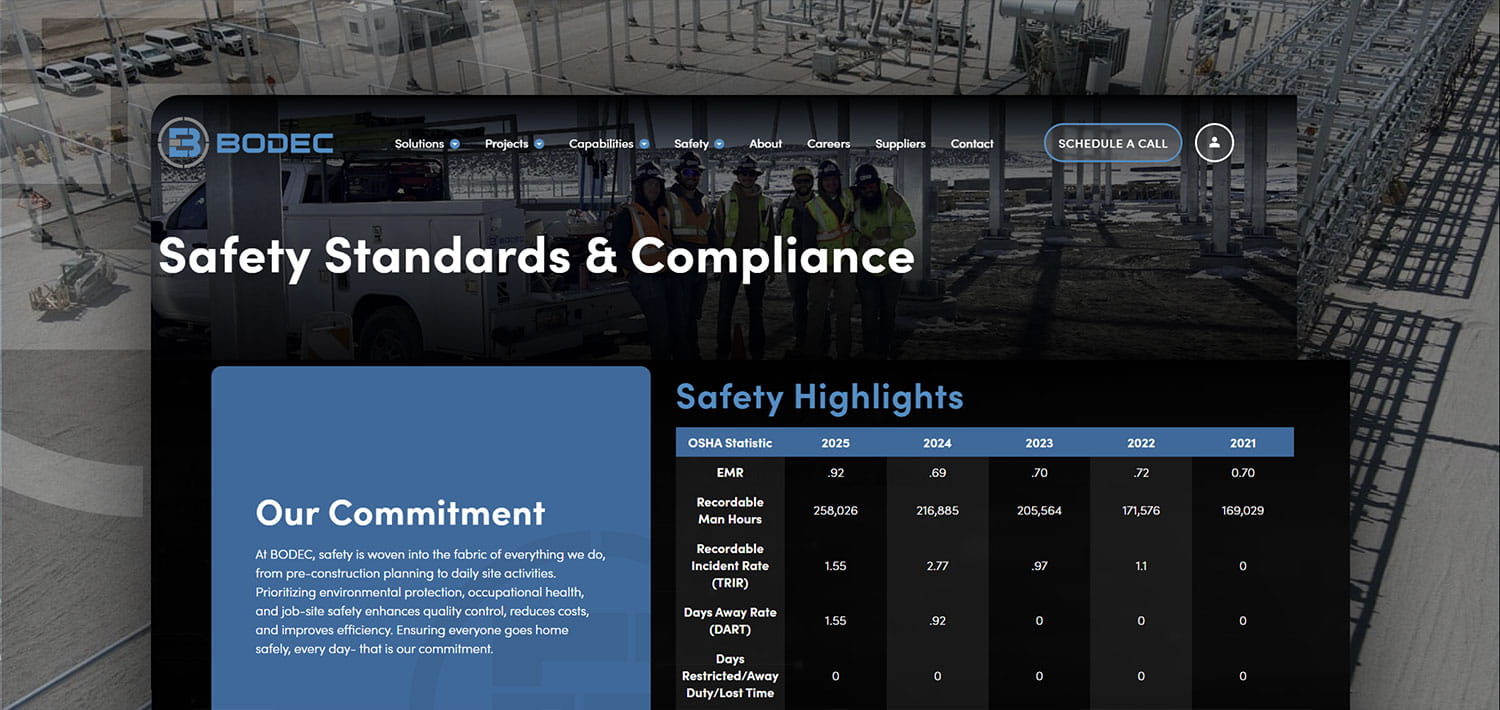Open the Contact link
Screen dimensions: 1500x710
point(972,144)
